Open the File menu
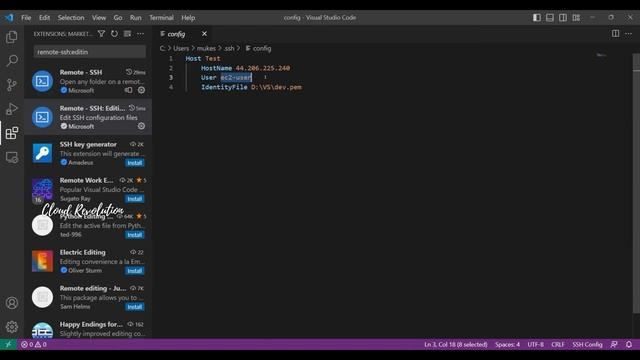This screenshot has width=640, height=360. [x=26, y=18]
